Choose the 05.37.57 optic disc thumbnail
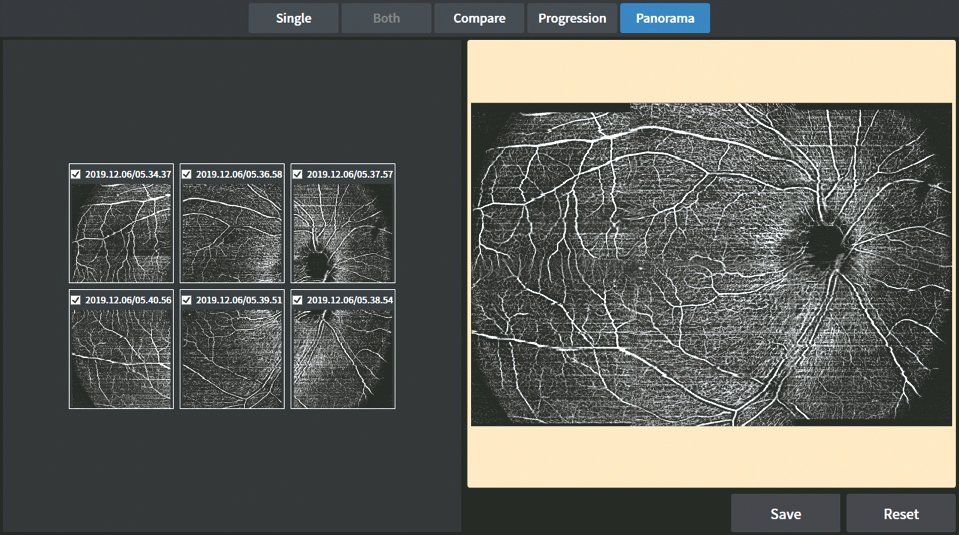This screenshot has height=535, width=959. click(x=343, y=232)
